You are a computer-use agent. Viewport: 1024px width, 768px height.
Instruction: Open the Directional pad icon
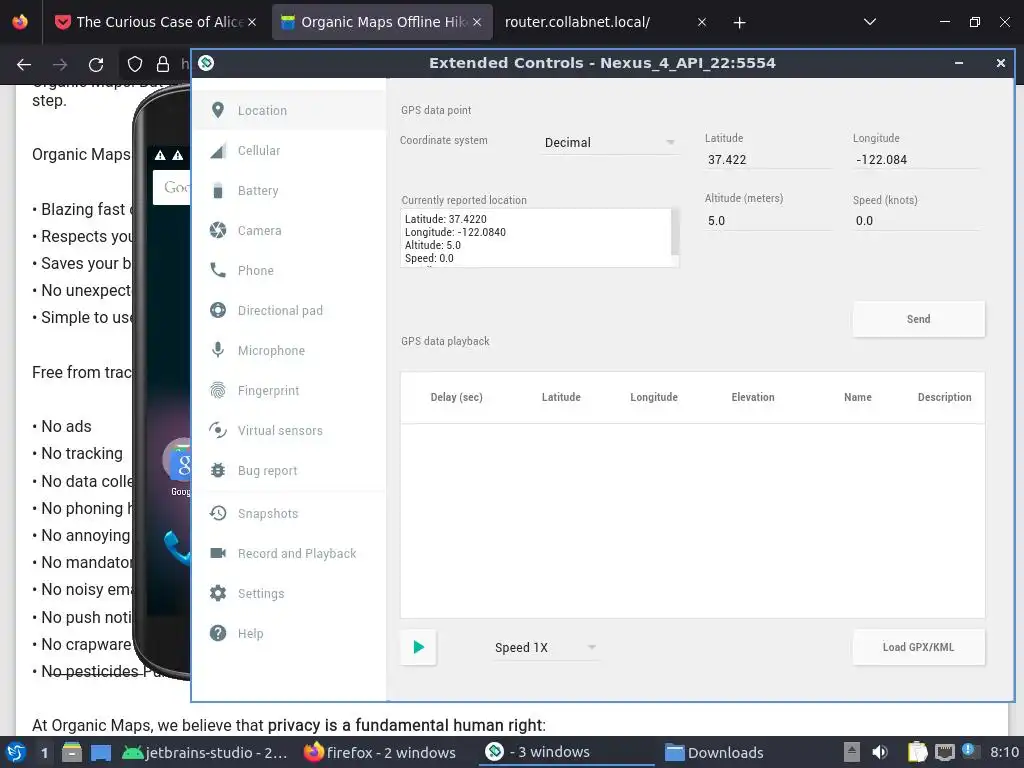click(218, 310)
